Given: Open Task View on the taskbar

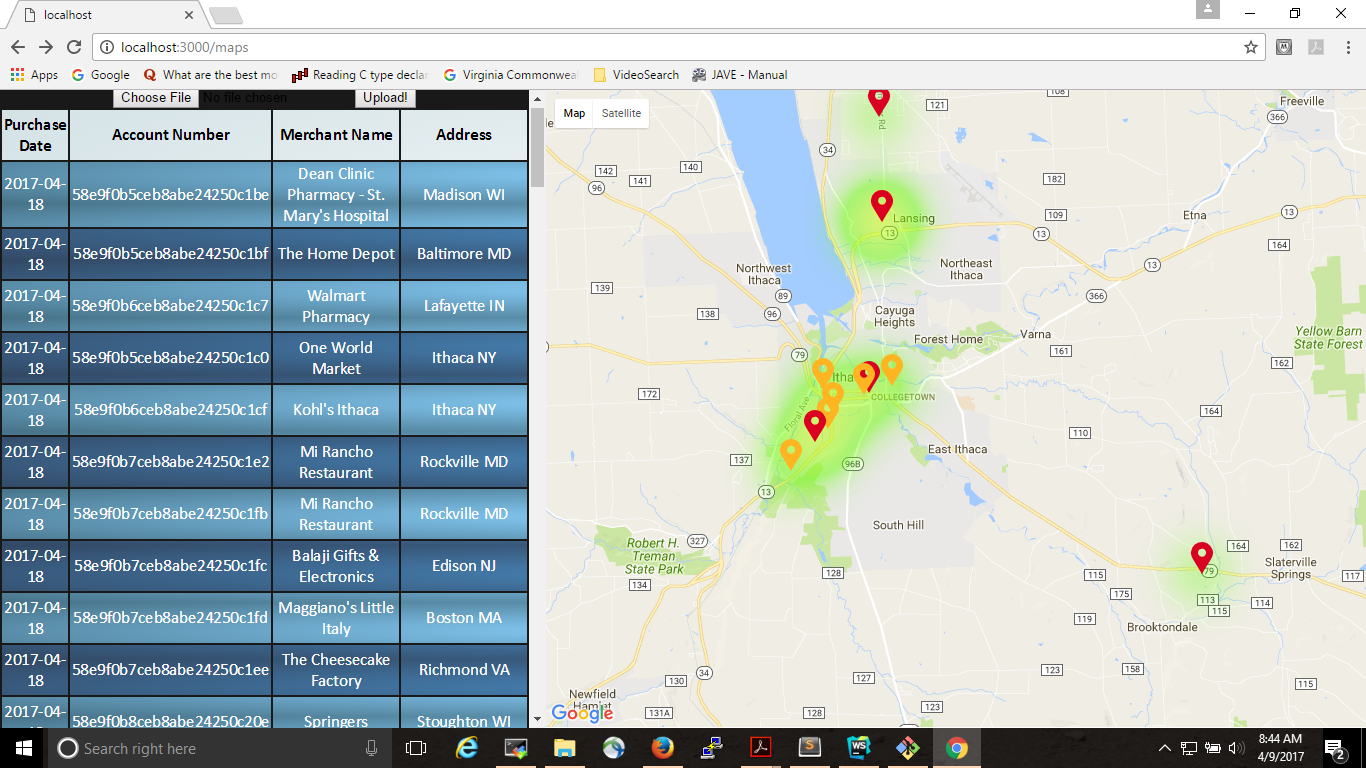Looking at the screenshot, I should [x=416, y=748].
